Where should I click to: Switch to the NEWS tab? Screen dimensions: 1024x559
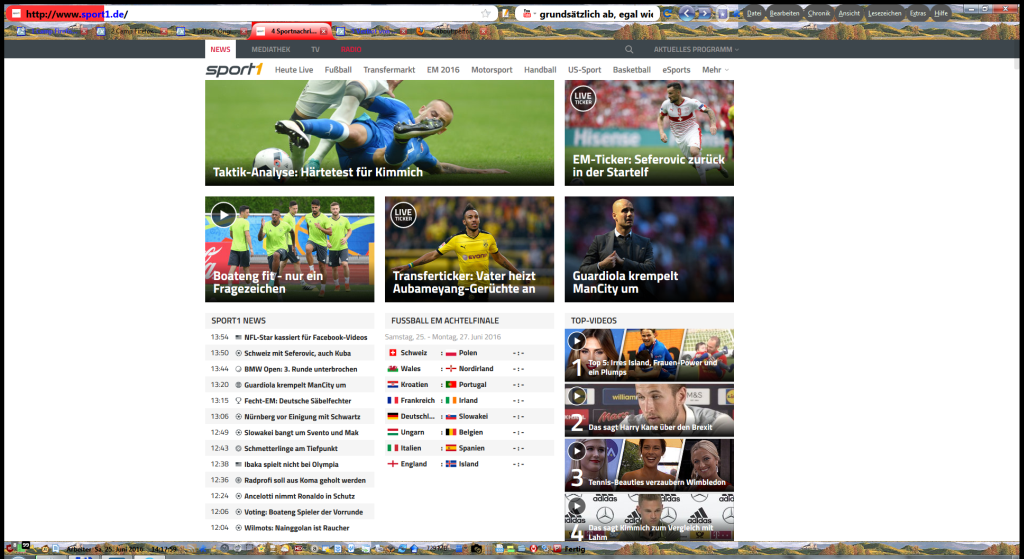pos(220,50)
